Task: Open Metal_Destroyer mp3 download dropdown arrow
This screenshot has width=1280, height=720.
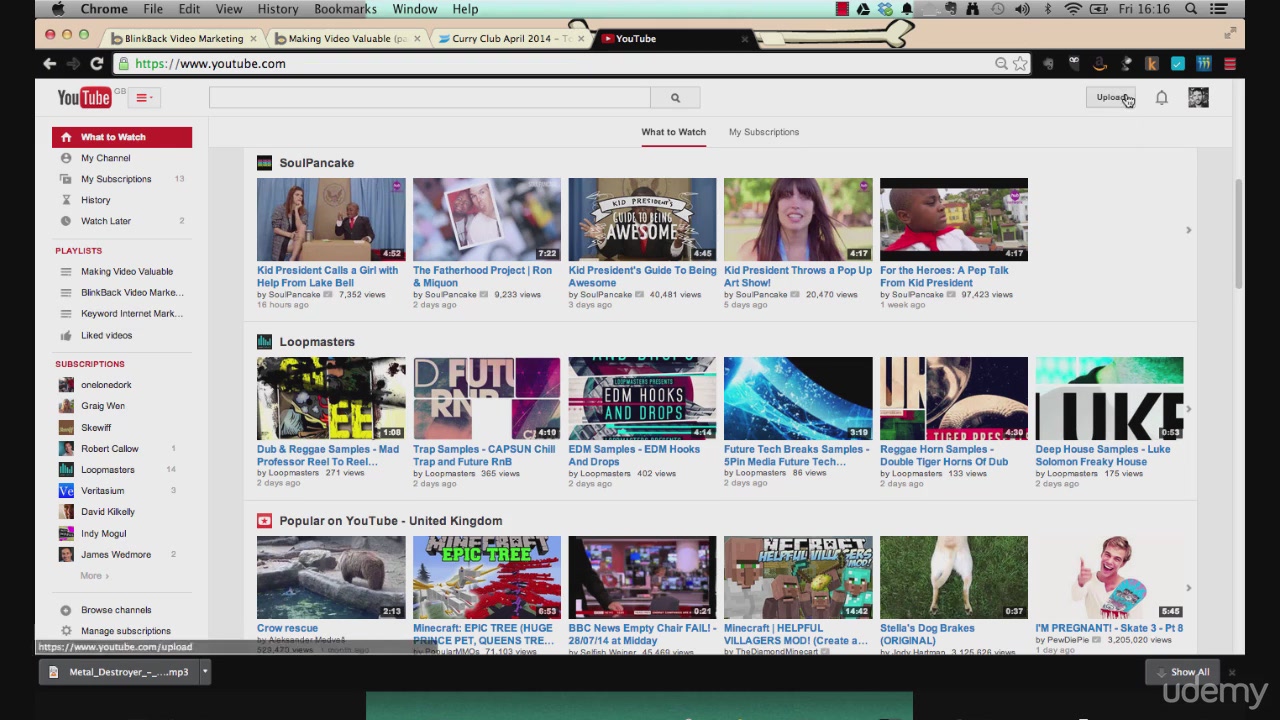Action: [x=204, y=672]
